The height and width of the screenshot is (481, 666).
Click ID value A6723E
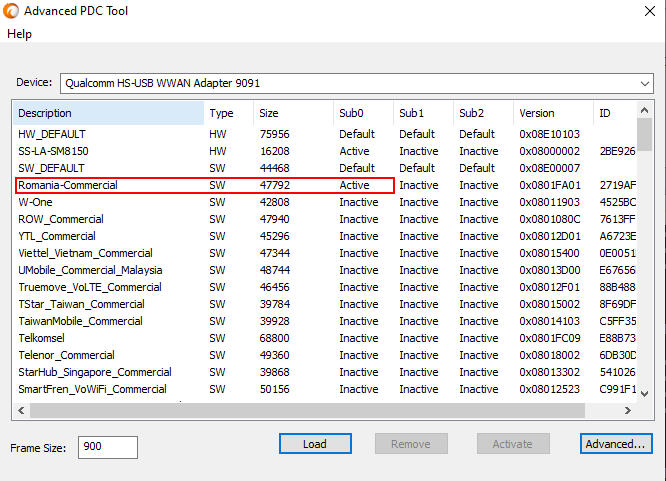[618, 236]
